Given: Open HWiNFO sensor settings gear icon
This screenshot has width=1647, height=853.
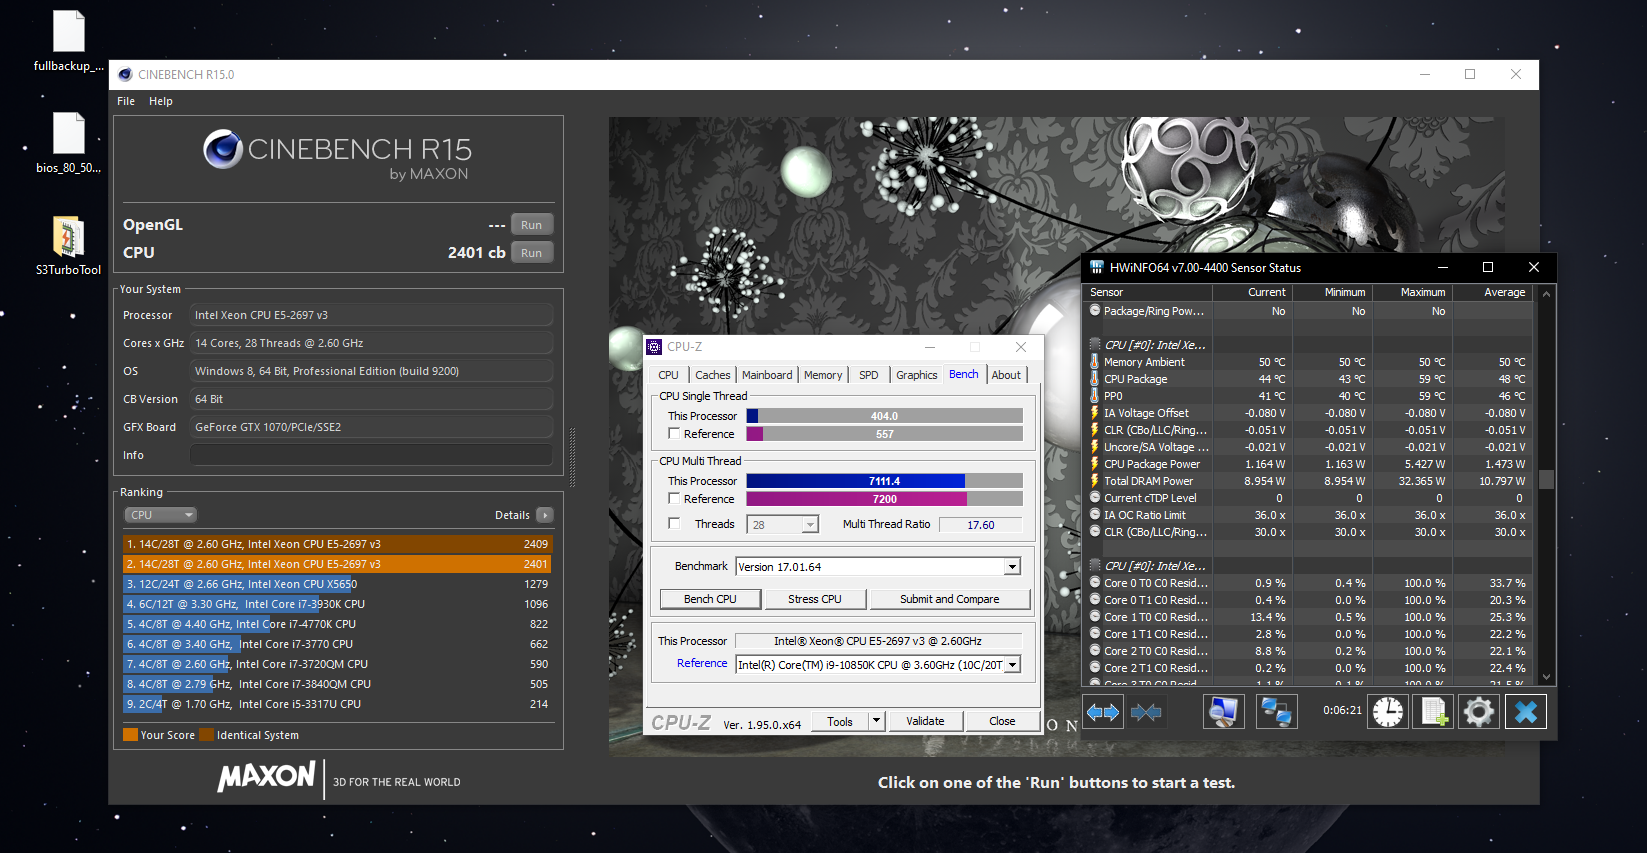Looking at the screenshot, I should pos(1479,712).
